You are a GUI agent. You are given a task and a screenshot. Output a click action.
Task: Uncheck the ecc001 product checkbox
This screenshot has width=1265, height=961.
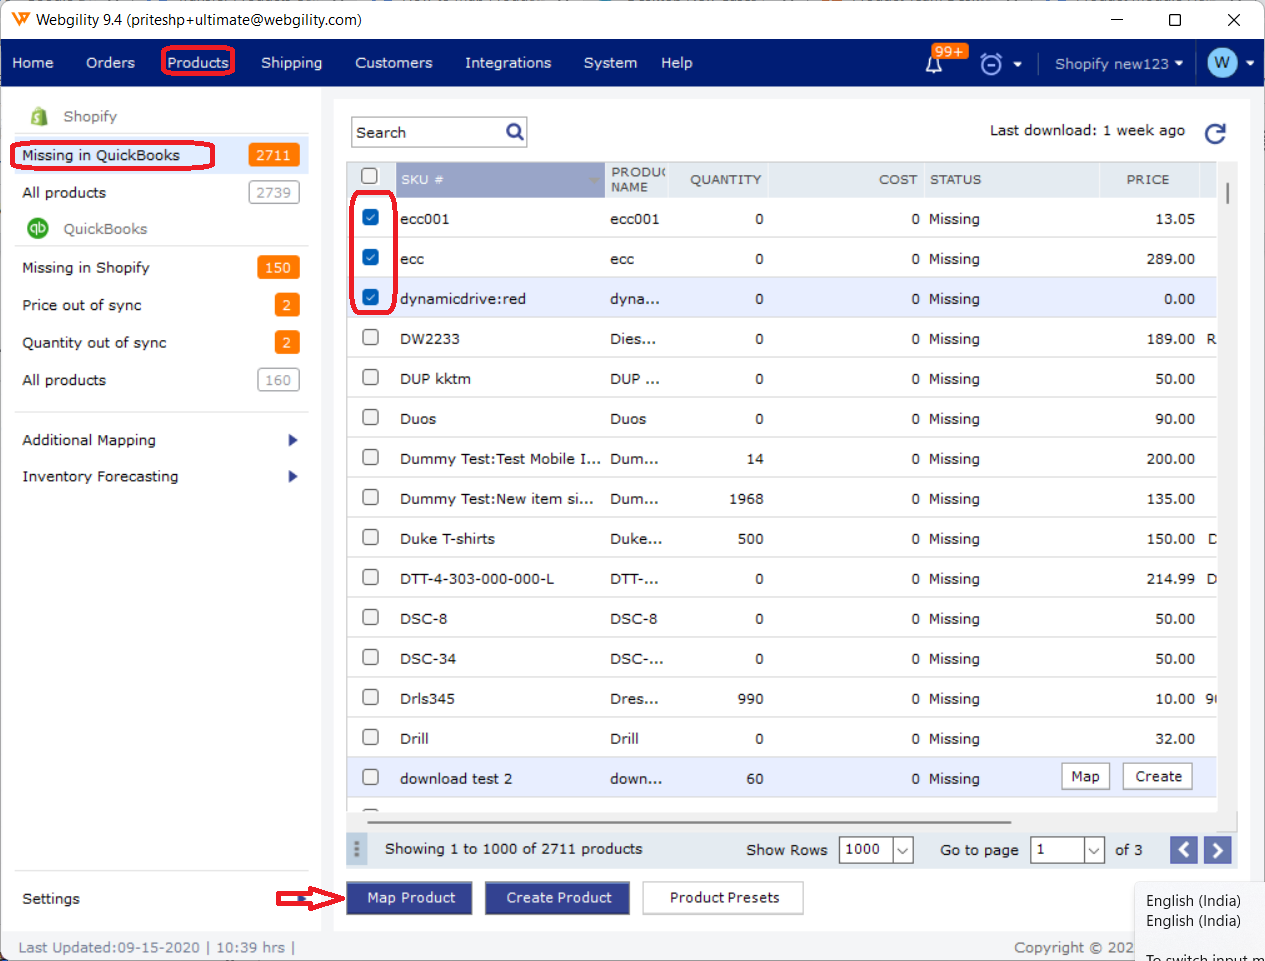point(370,218)
